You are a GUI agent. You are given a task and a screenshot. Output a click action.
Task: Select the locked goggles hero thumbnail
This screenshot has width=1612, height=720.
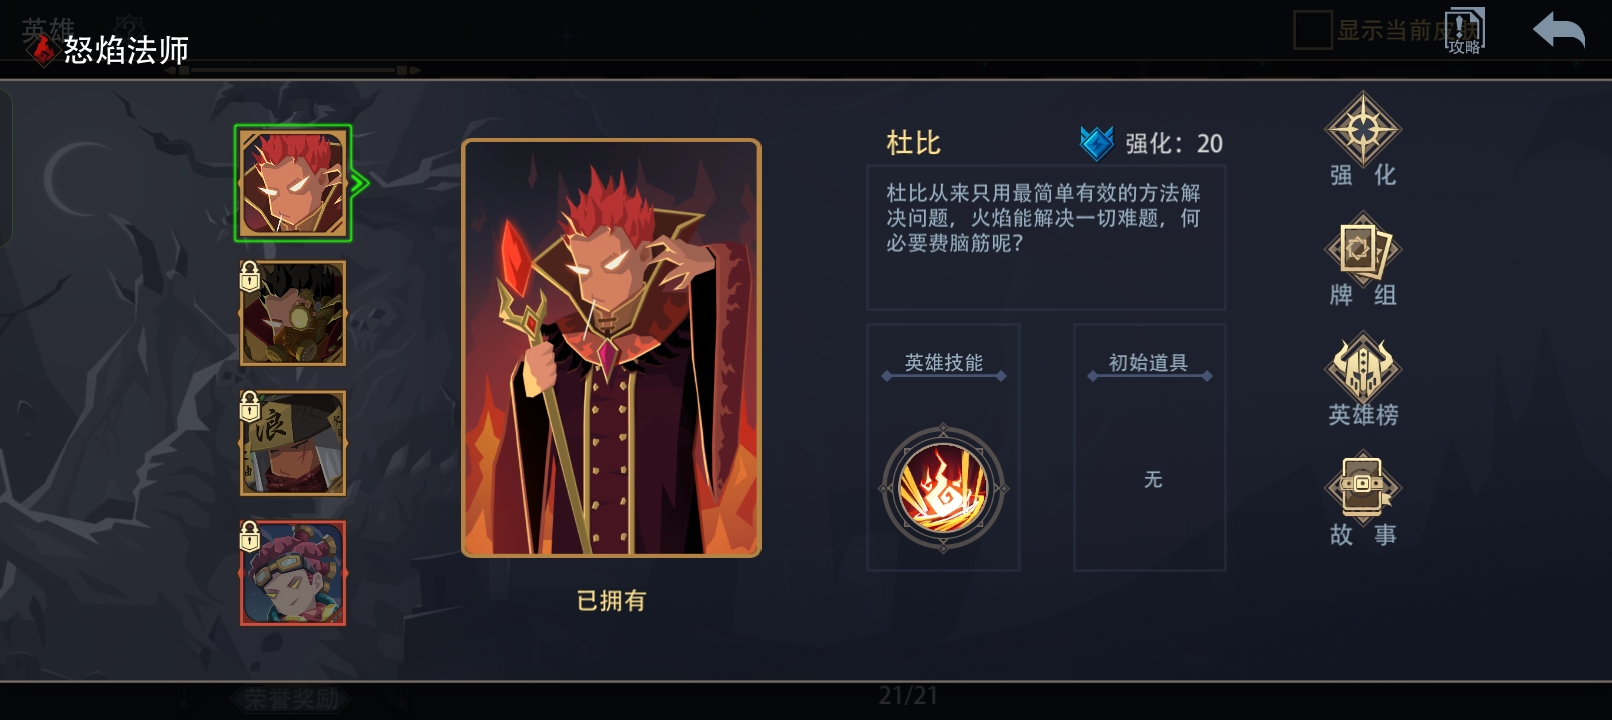tap(293, 313)
